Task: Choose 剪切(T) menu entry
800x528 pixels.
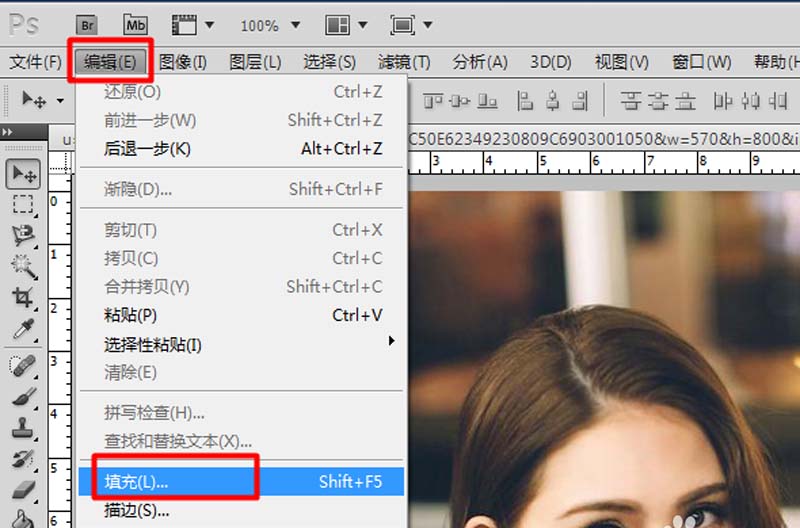Action: [x=242, y=231]
